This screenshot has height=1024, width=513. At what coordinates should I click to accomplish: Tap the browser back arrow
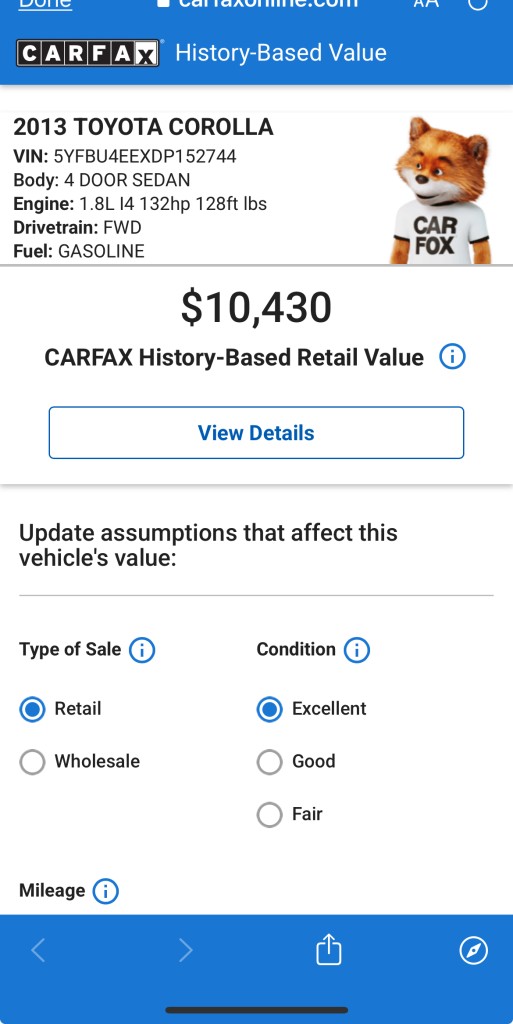38,950
